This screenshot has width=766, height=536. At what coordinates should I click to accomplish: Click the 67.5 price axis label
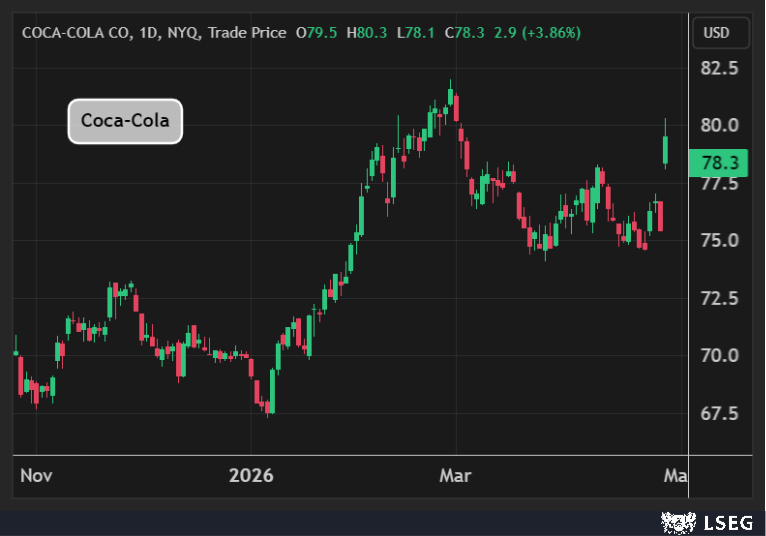719,413
